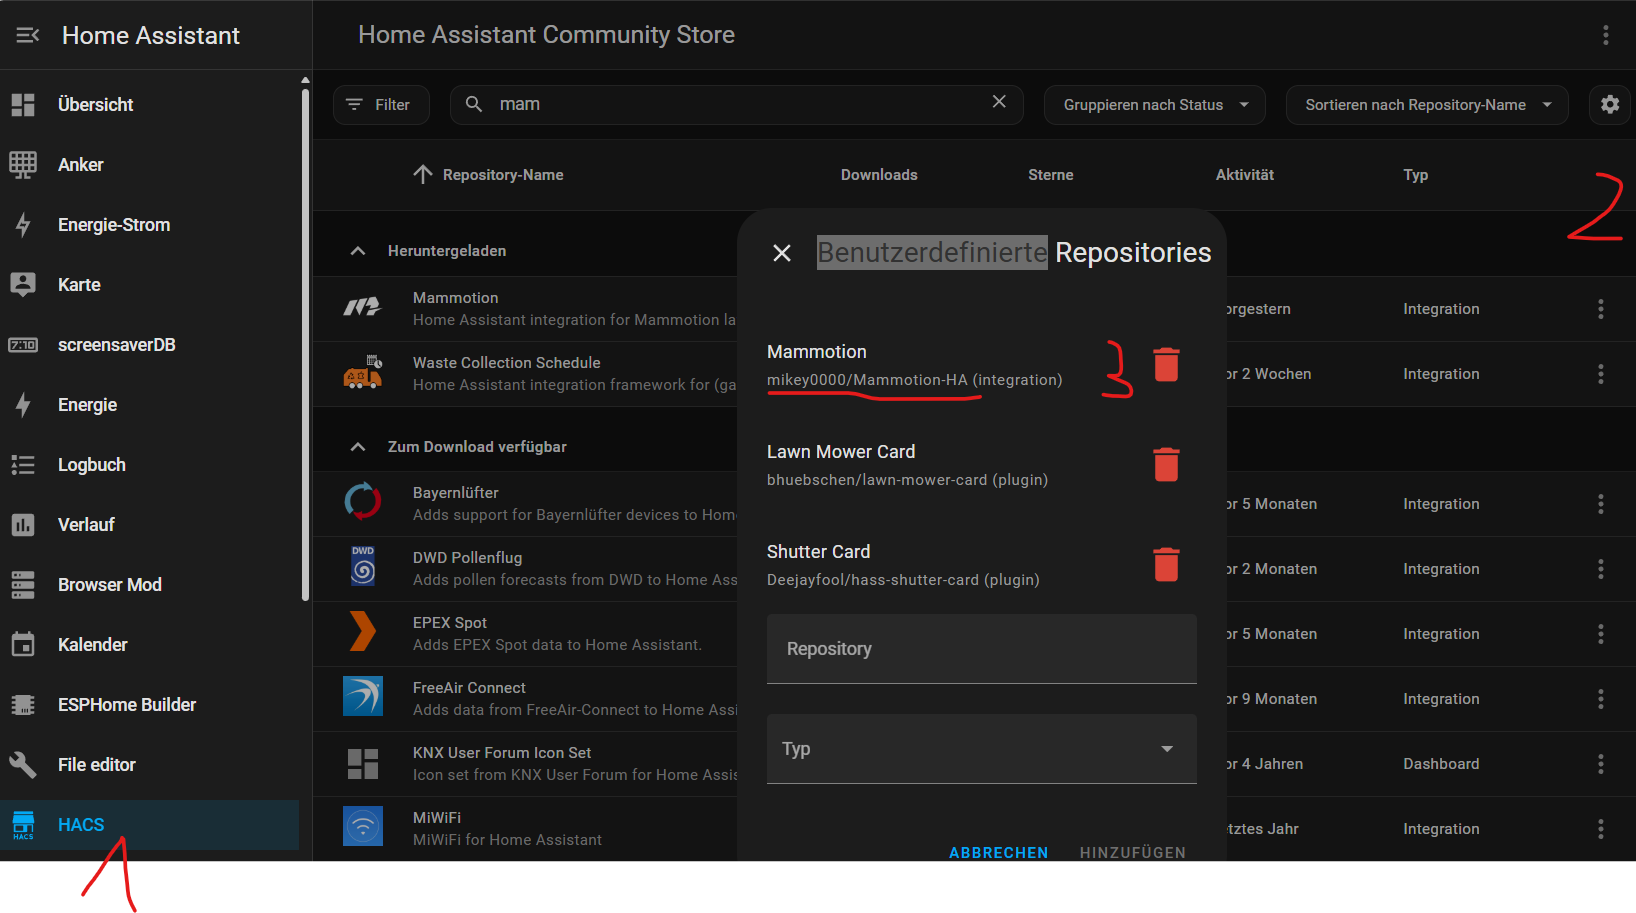
Task: Sort by Downloads column
Action: (x=879, y=175)
